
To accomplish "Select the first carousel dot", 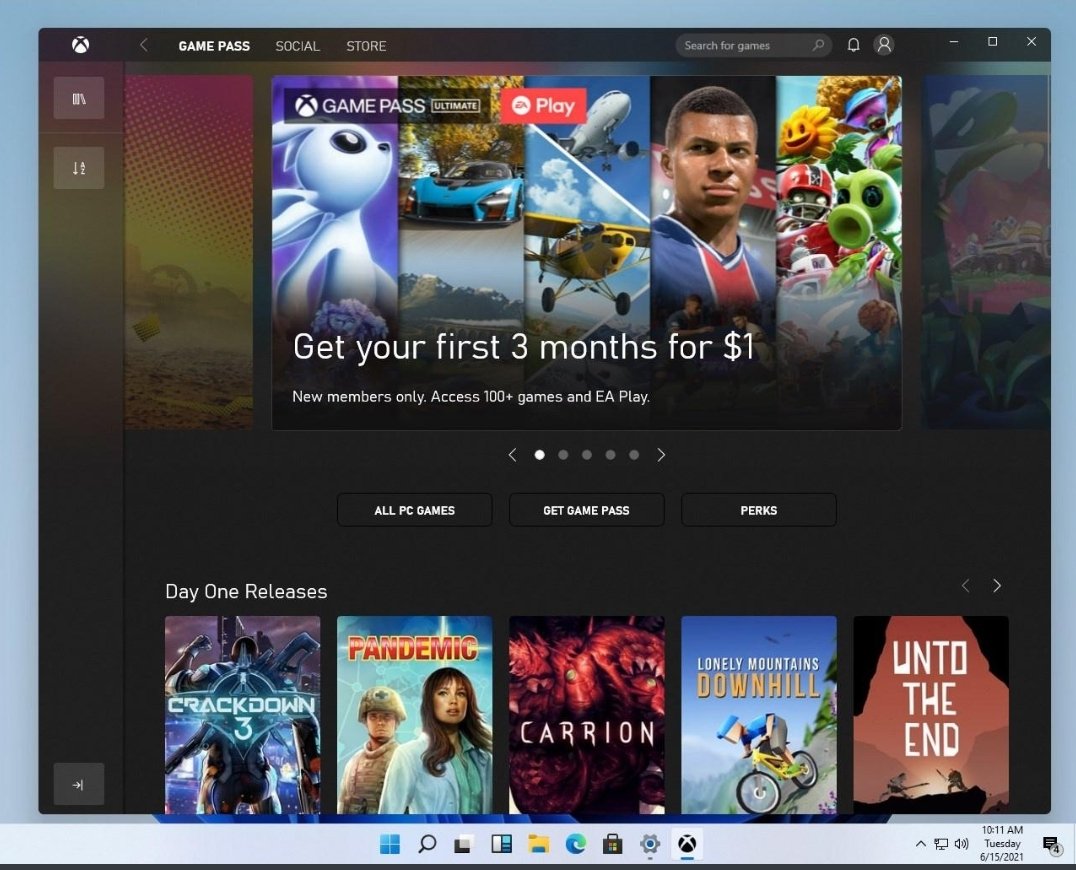I will tap(539, 455).
